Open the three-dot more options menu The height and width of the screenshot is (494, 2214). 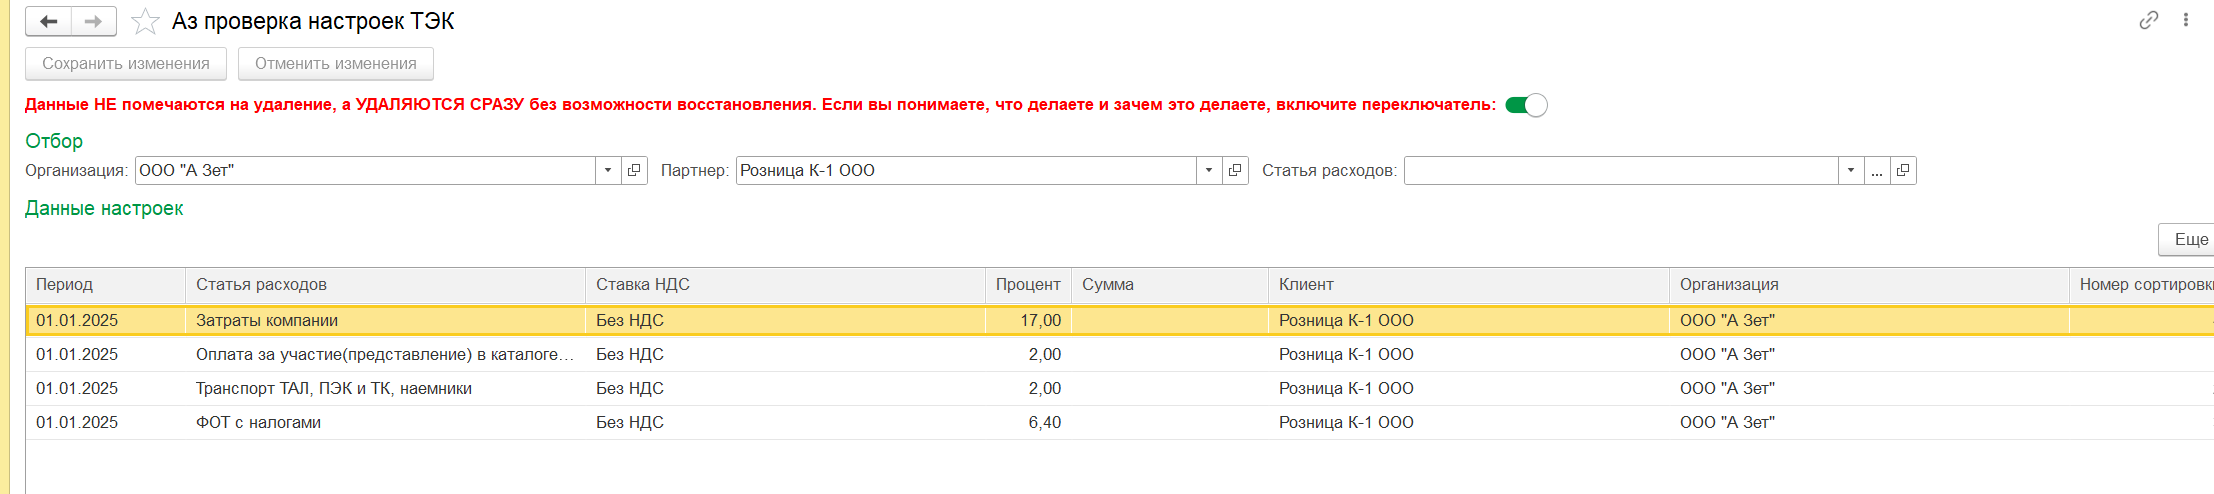(2185, 20)
